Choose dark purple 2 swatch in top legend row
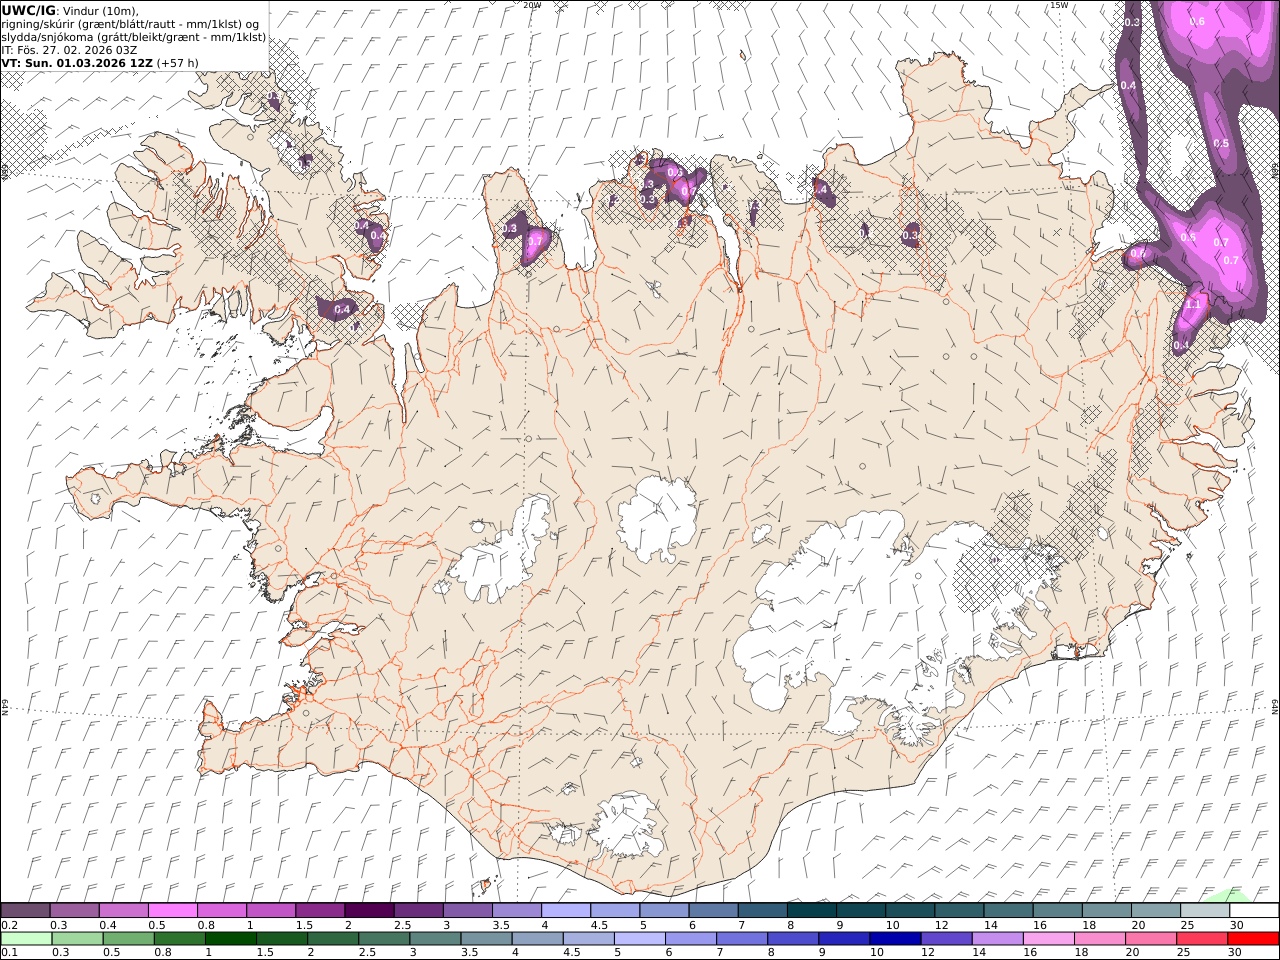The height and width of the screenshot is (960, 1280). tap(369, 911)
